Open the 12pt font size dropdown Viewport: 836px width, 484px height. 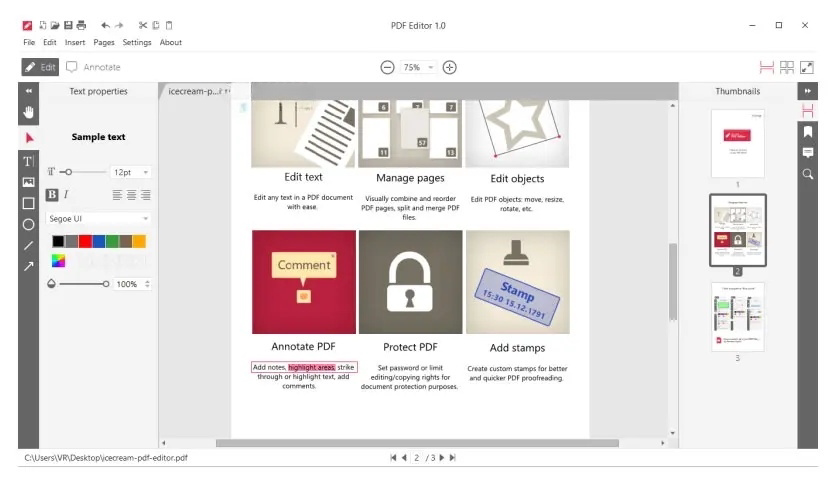click(x=131, y=172)
